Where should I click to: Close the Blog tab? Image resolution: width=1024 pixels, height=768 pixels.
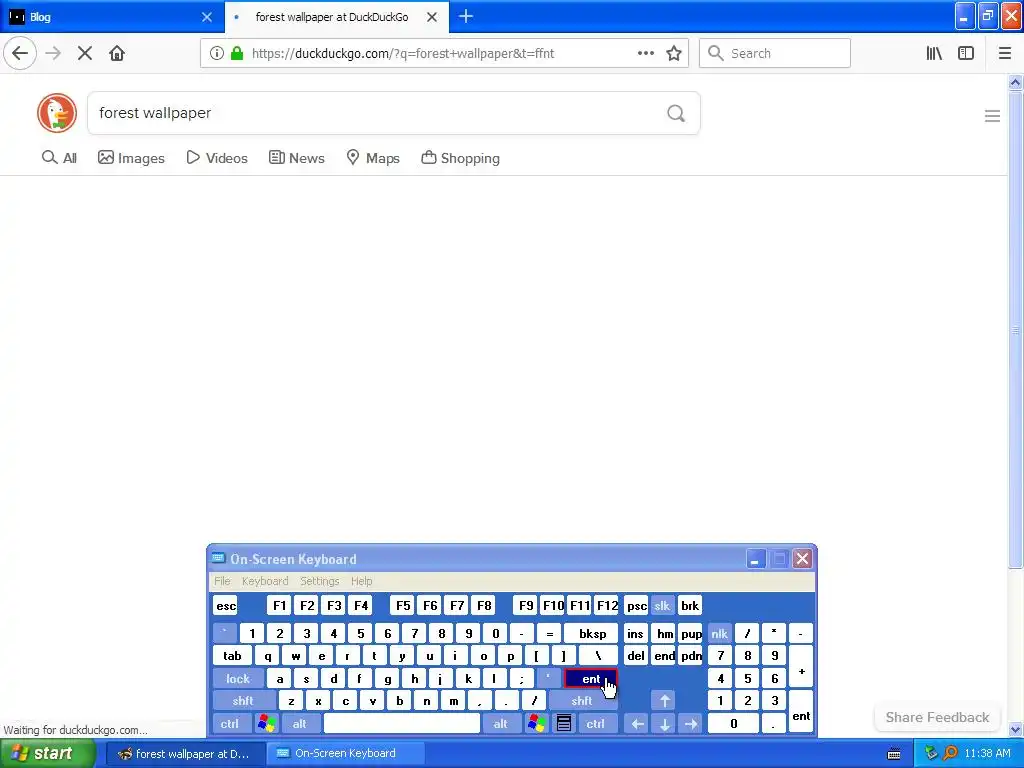[x=207, y=17]
